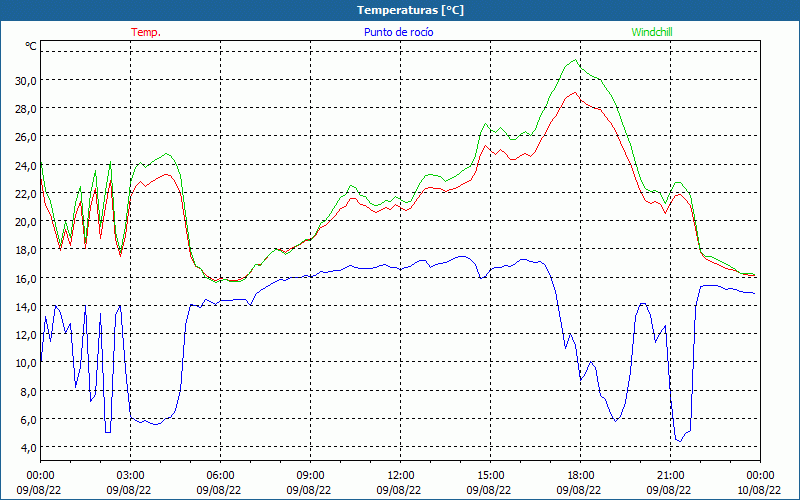Click the red temperature peak near 18:00
800x500 pixels.
576,92
